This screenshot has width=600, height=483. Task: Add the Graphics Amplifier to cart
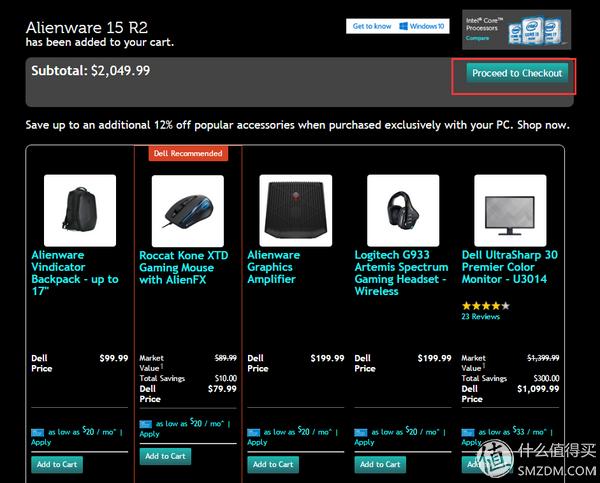pyautogui.click(x=273, y=464)
